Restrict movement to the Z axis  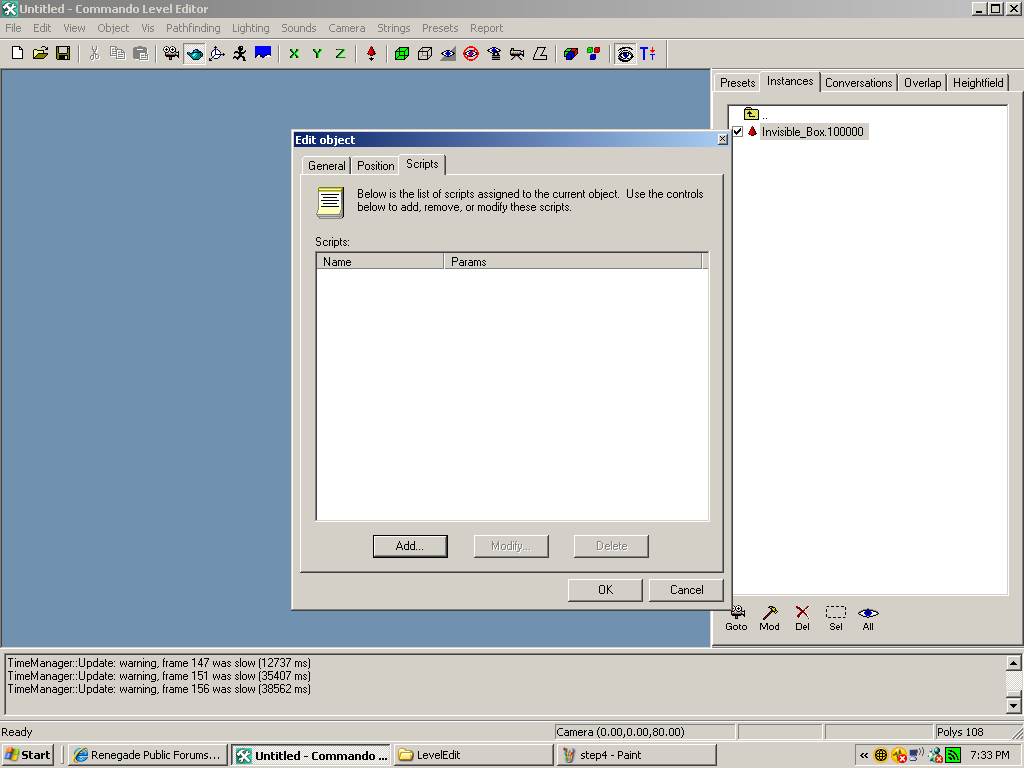pos(340,53)
